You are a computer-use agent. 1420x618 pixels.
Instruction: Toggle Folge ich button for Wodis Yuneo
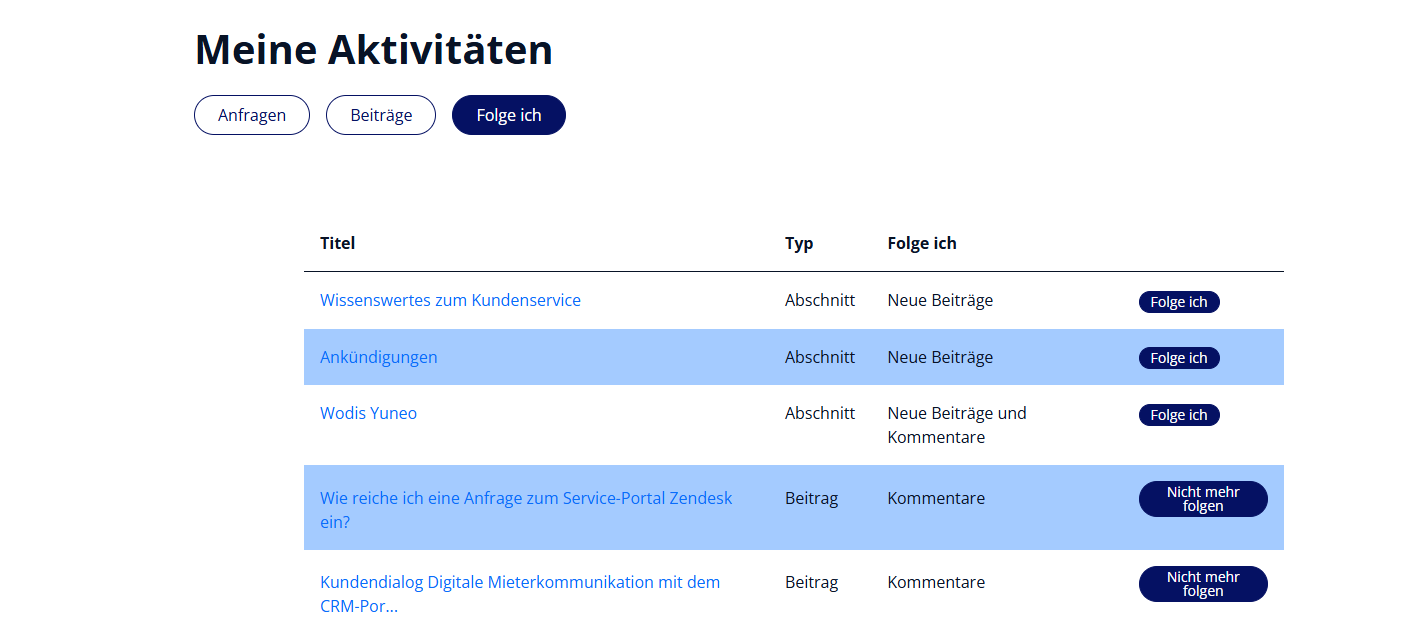(1179, 415)
